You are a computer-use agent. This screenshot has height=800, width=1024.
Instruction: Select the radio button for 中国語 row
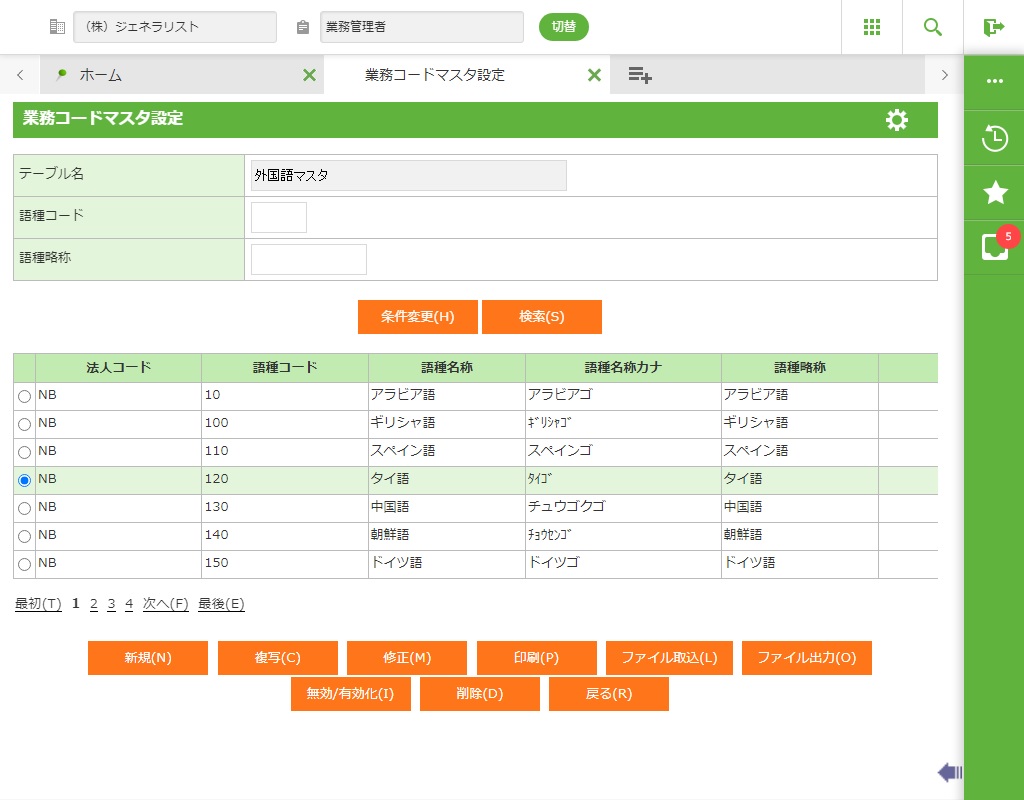[25, 508]
